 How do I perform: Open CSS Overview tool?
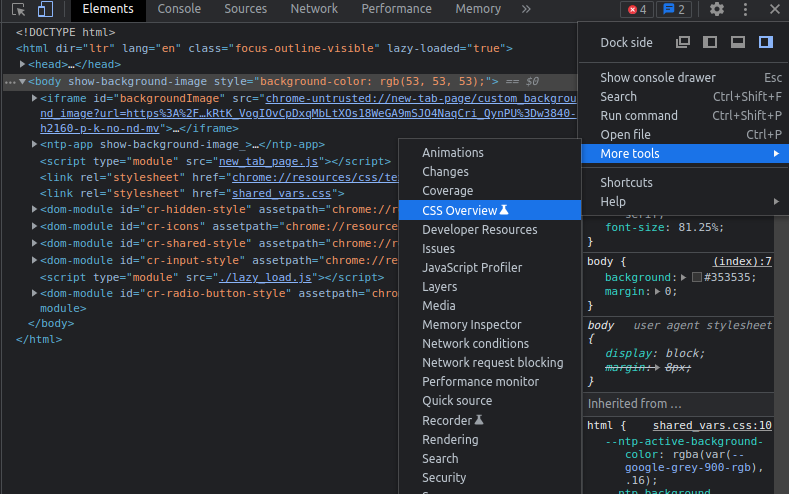pyautogui.click(x=490, y=210)
